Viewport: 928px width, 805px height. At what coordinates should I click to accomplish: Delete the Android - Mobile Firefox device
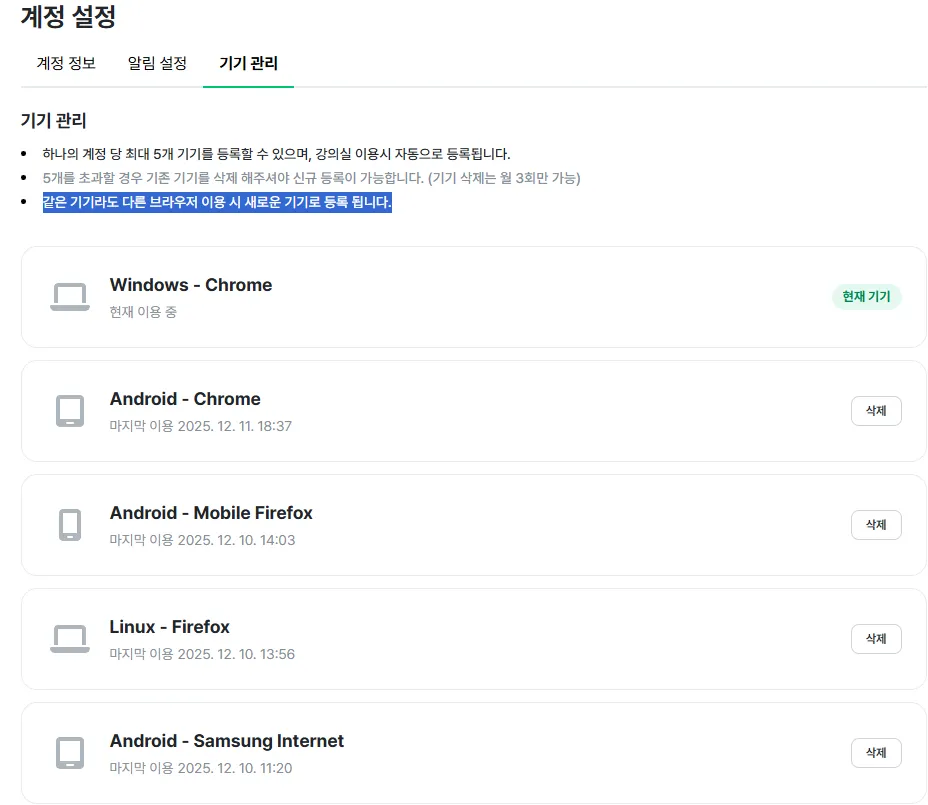tap(875, 525)
